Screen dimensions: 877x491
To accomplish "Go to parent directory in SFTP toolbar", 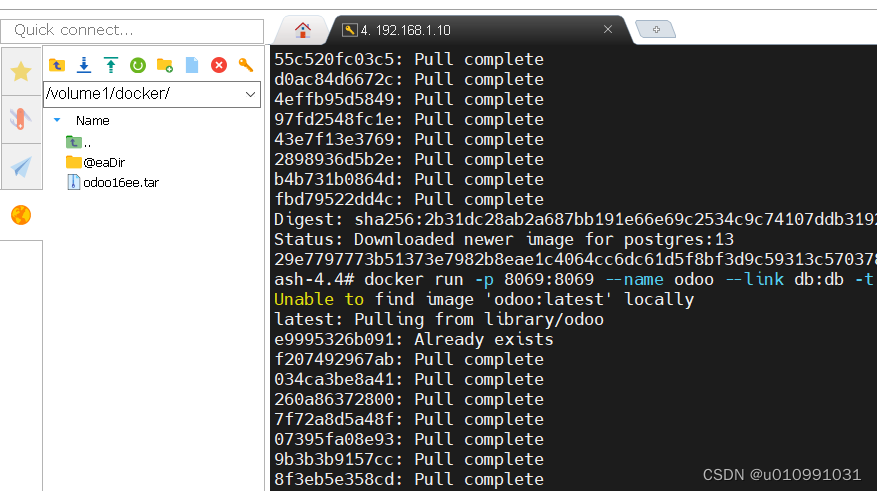I will (x=57, y=65).
